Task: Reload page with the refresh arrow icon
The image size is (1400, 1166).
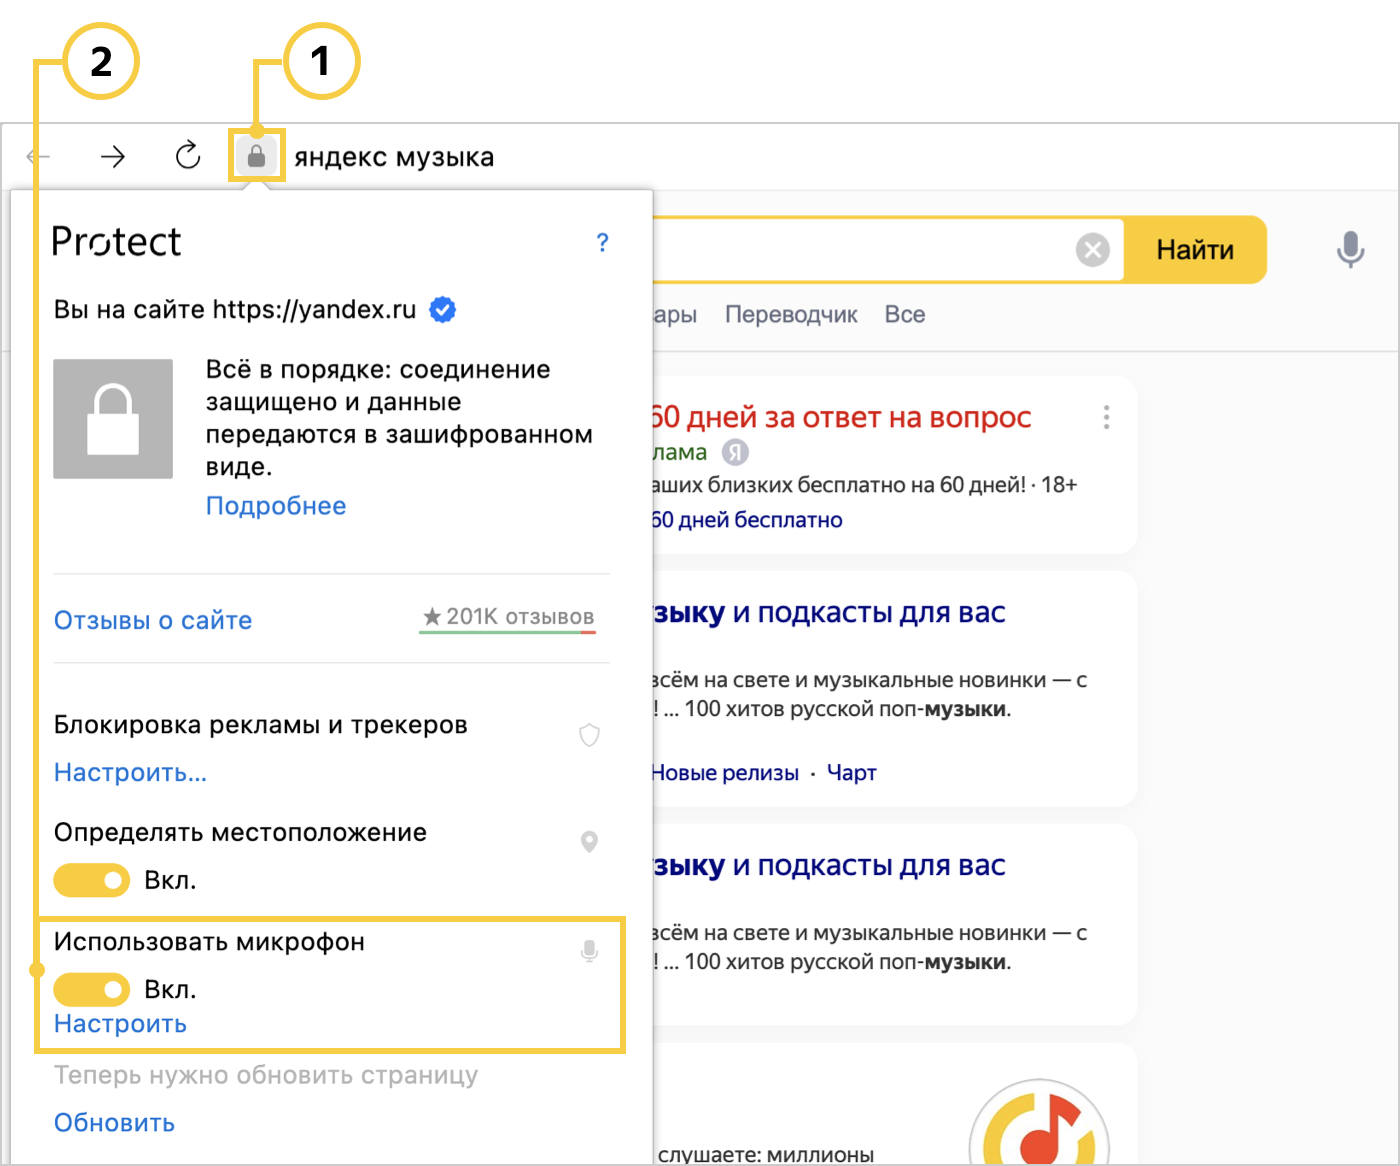Action: pos(188,156)
